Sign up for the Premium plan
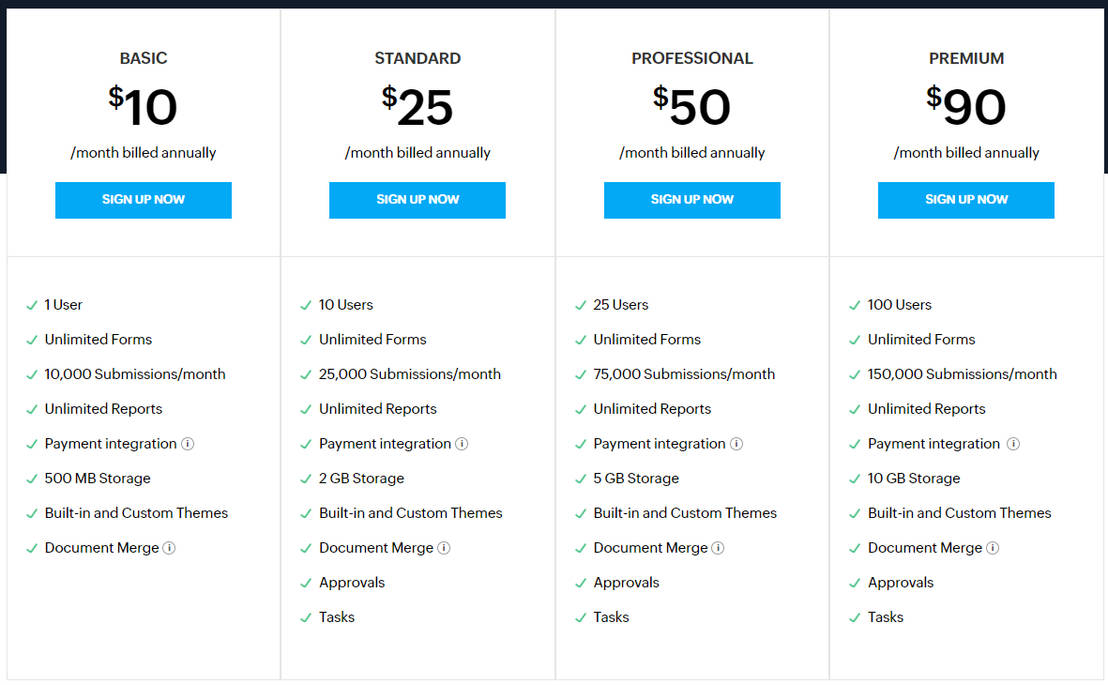The width and height of the screenshot is (1108, 685). click(x=966, y=200)
